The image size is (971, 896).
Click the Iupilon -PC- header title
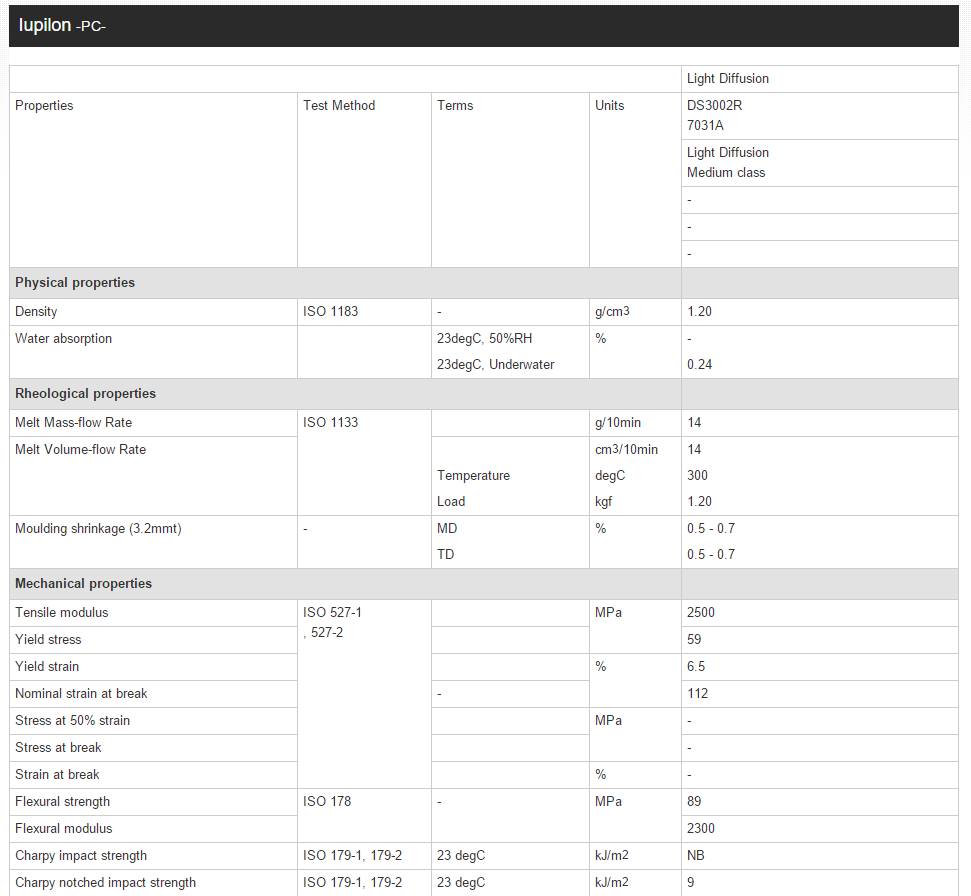62,25
